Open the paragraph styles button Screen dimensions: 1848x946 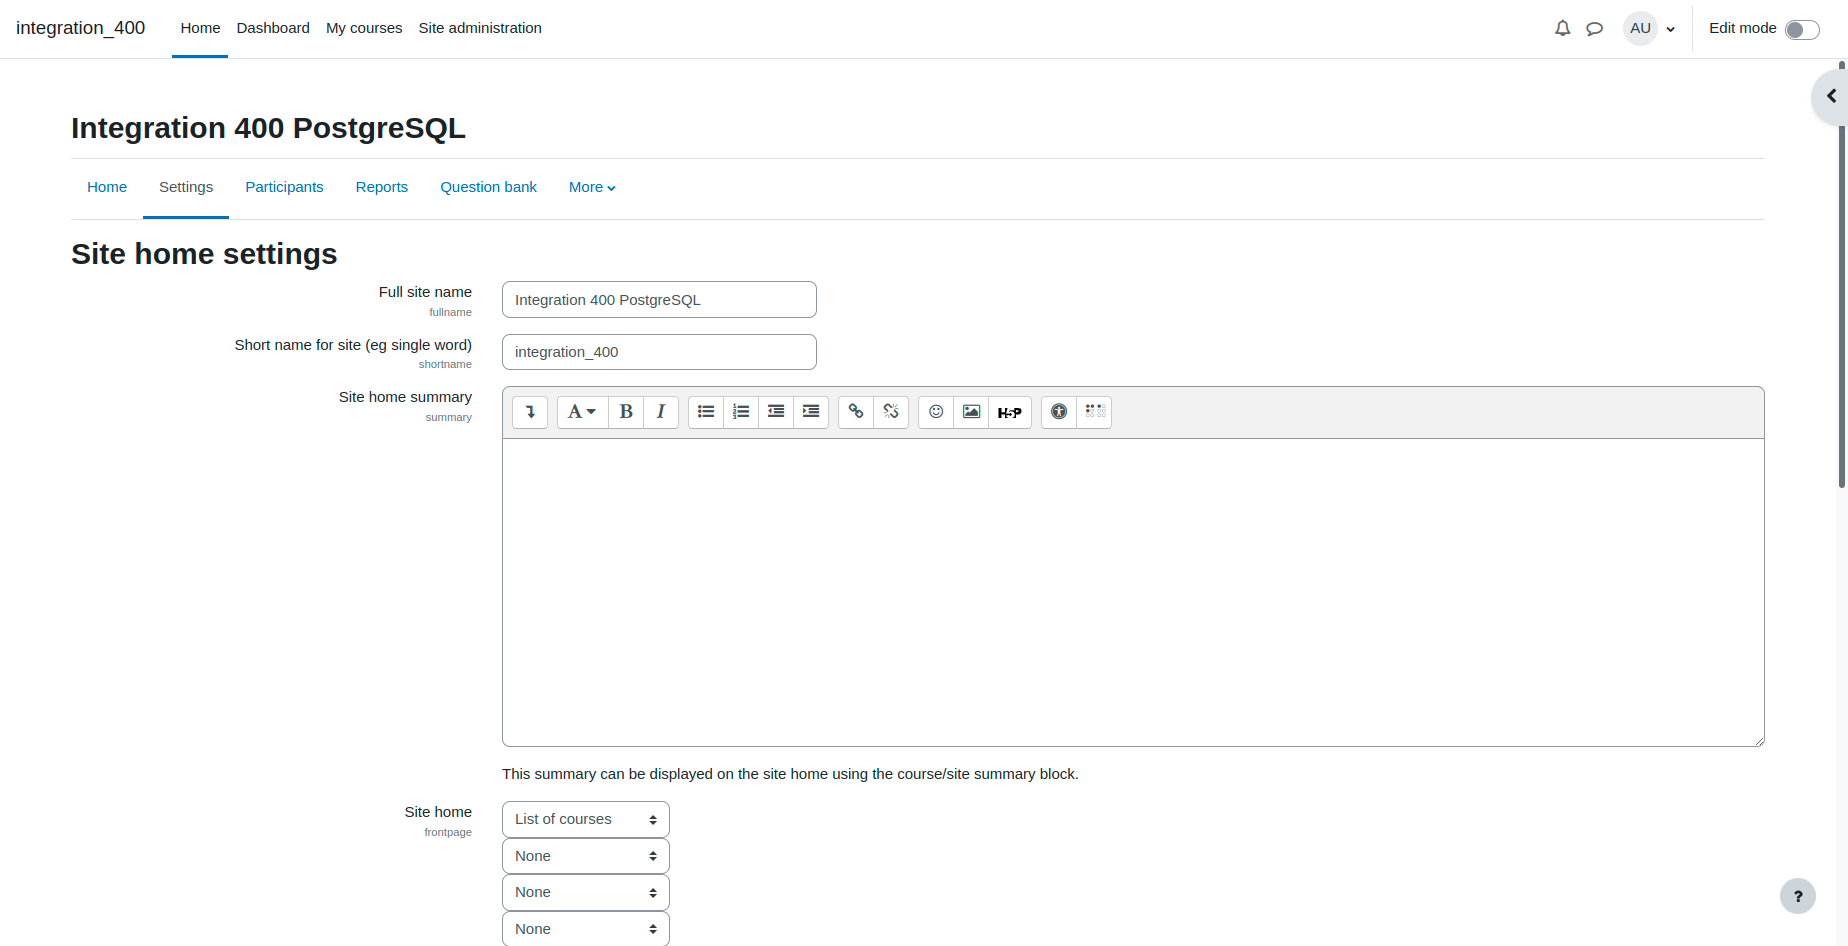(x=582, y=412)
